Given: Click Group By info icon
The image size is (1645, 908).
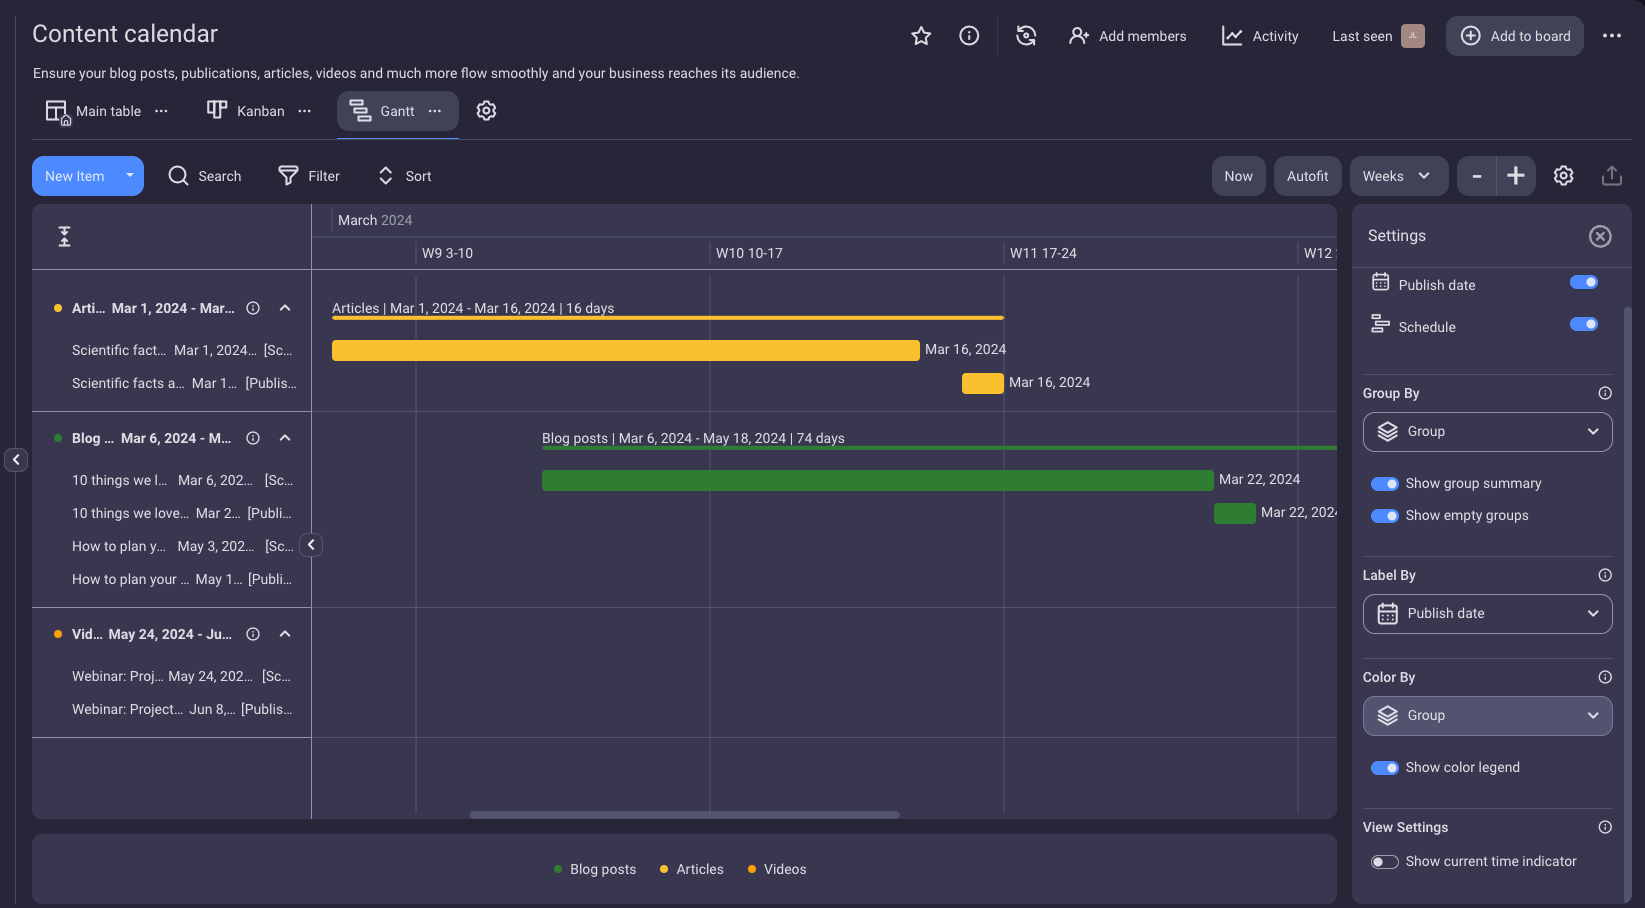Looking at the screenshot, I should (1605, 393).
